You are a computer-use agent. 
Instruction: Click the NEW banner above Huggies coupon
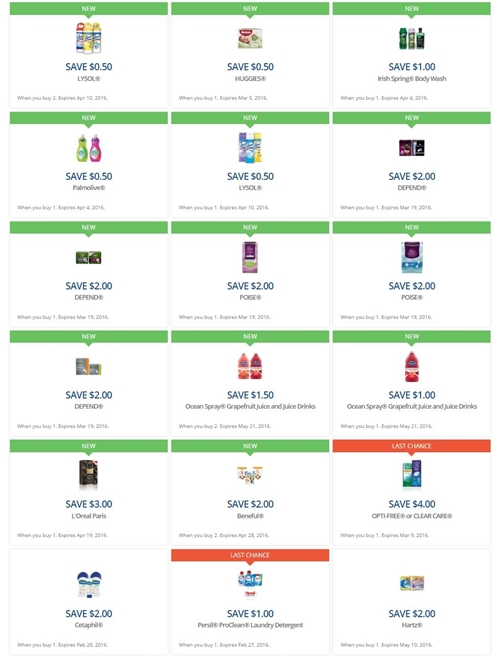pyautogui.click(x=250, y=8)
